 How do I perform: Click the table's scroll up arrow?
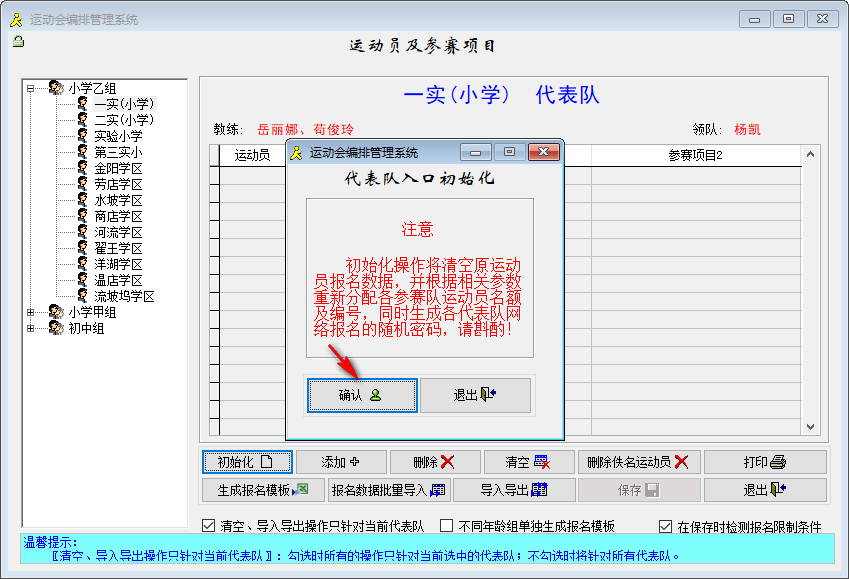[811, 154]
